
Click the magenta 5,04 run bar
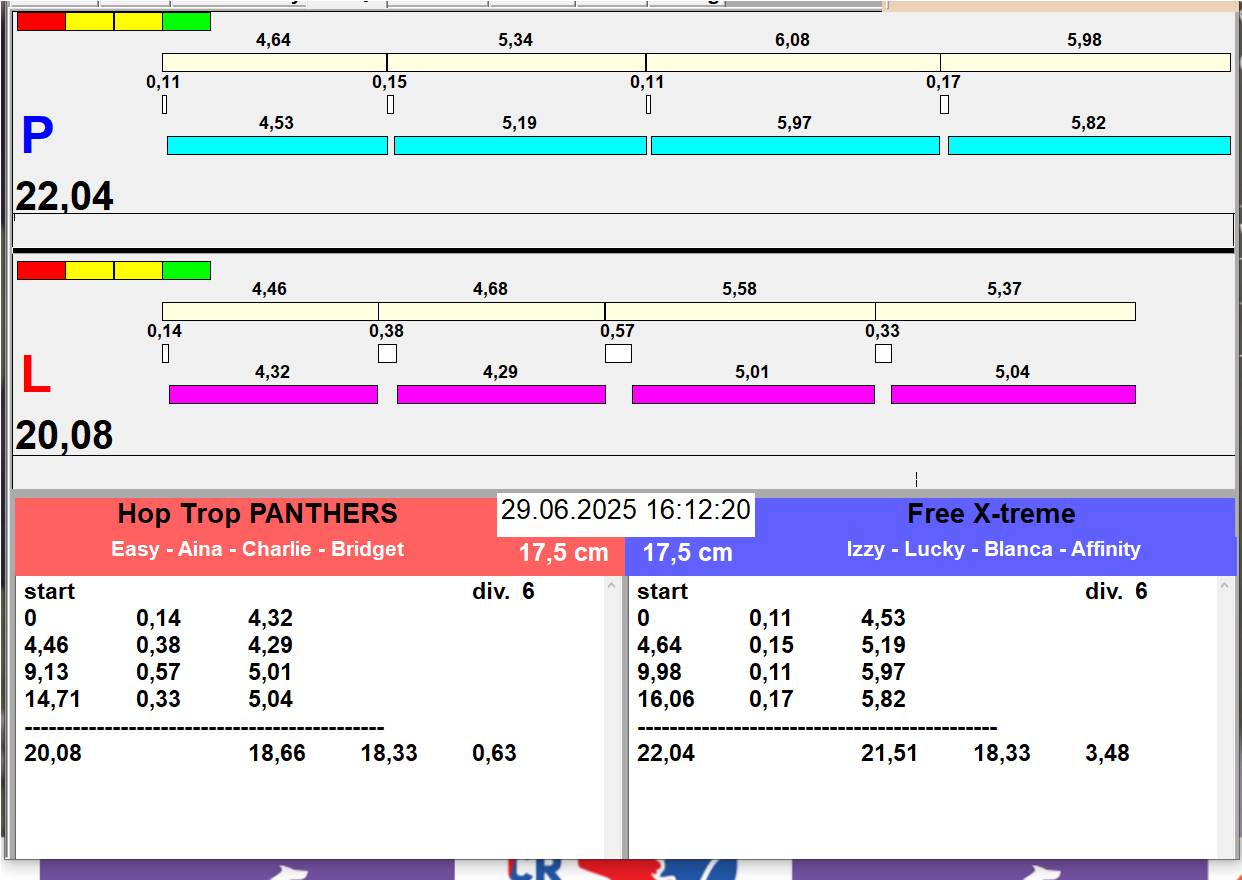[1012, 394]
